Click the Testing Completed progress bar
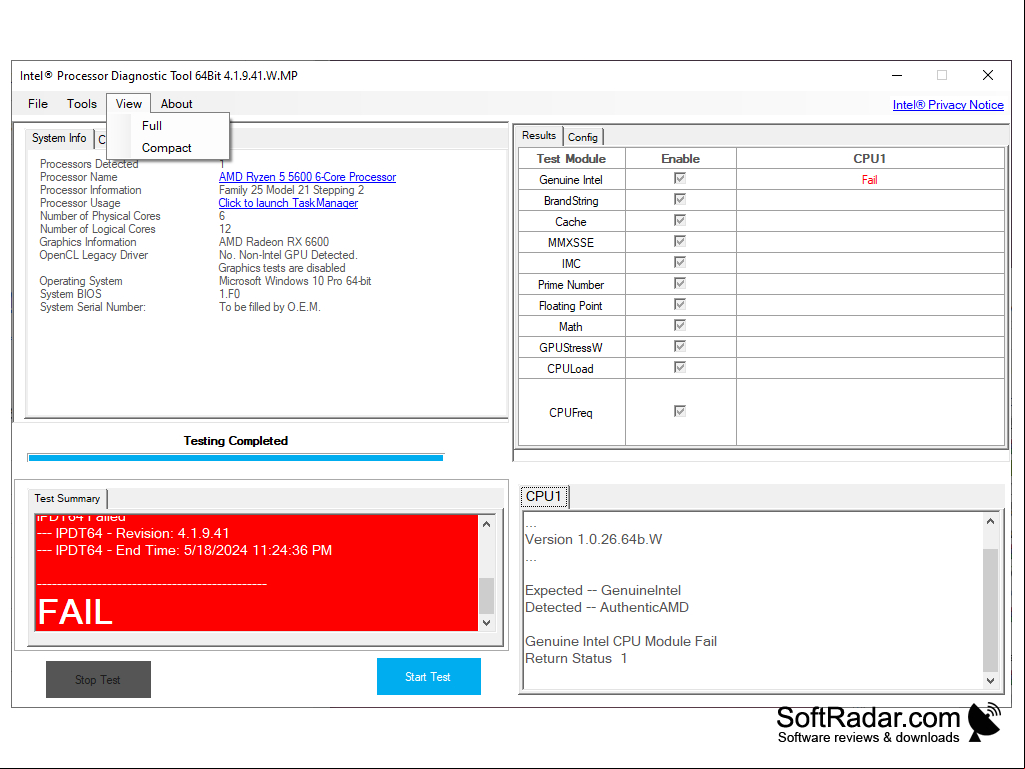The image size is (1025, 769). 235,458
